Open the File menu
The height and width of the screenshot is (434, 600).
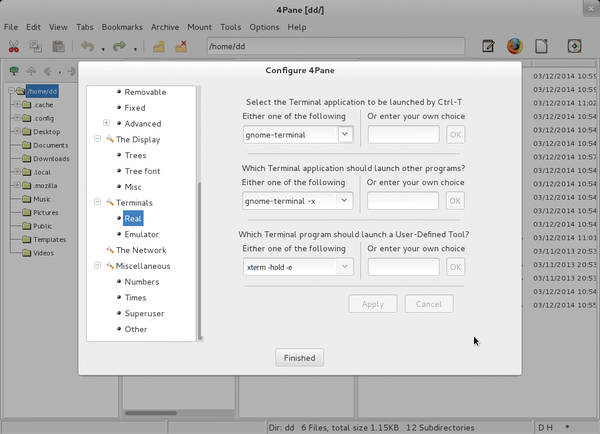pos(11,27)
